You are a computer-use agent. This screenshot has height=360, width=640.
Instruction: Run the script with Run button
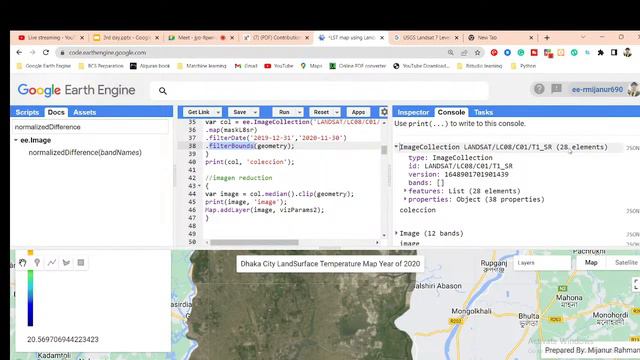284,112
